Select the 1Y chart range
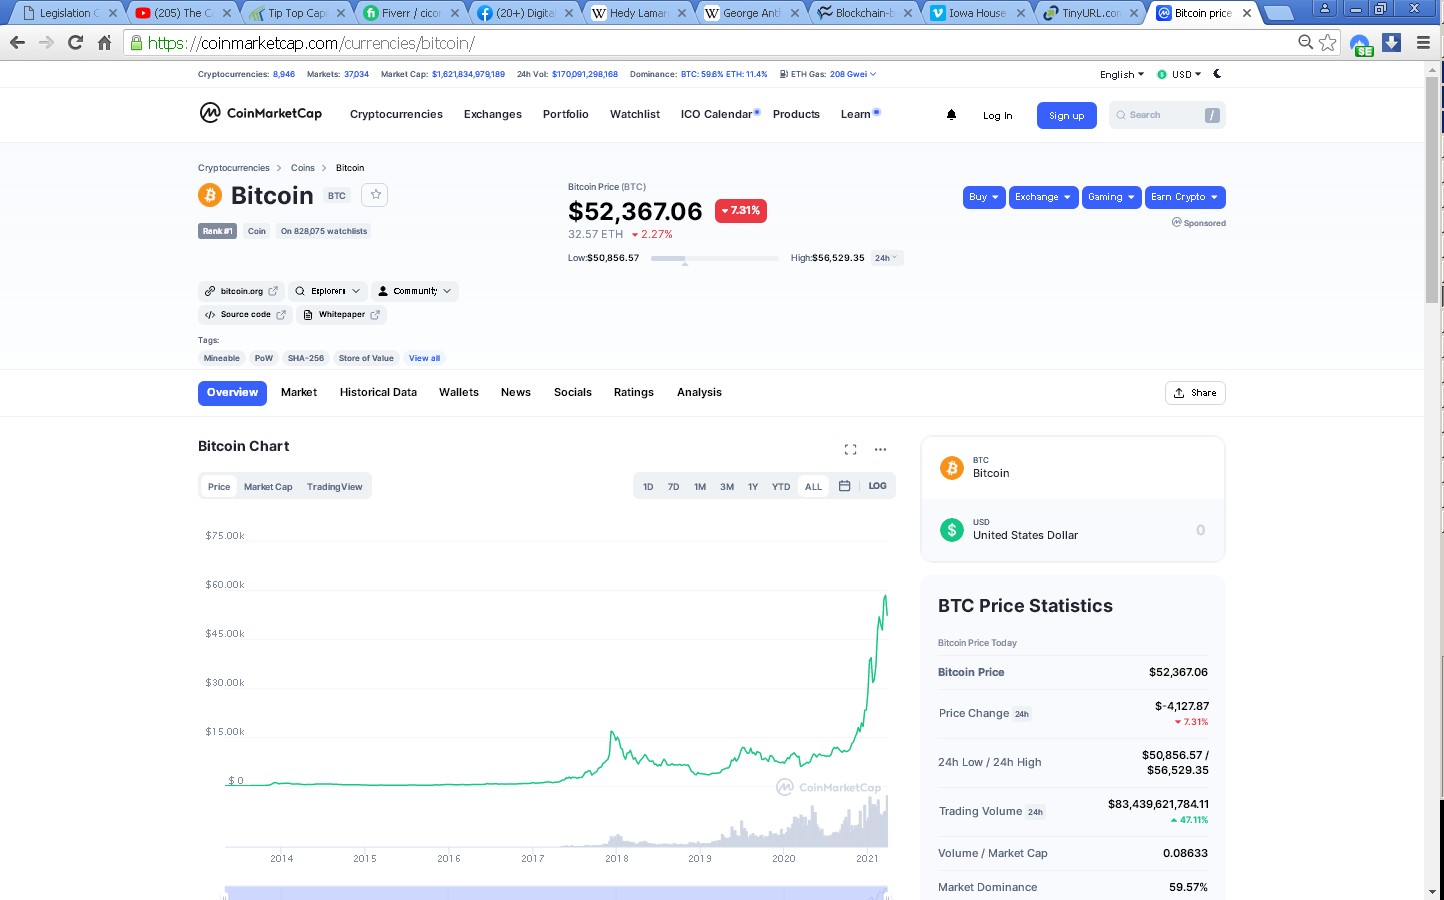 (753, 487)
